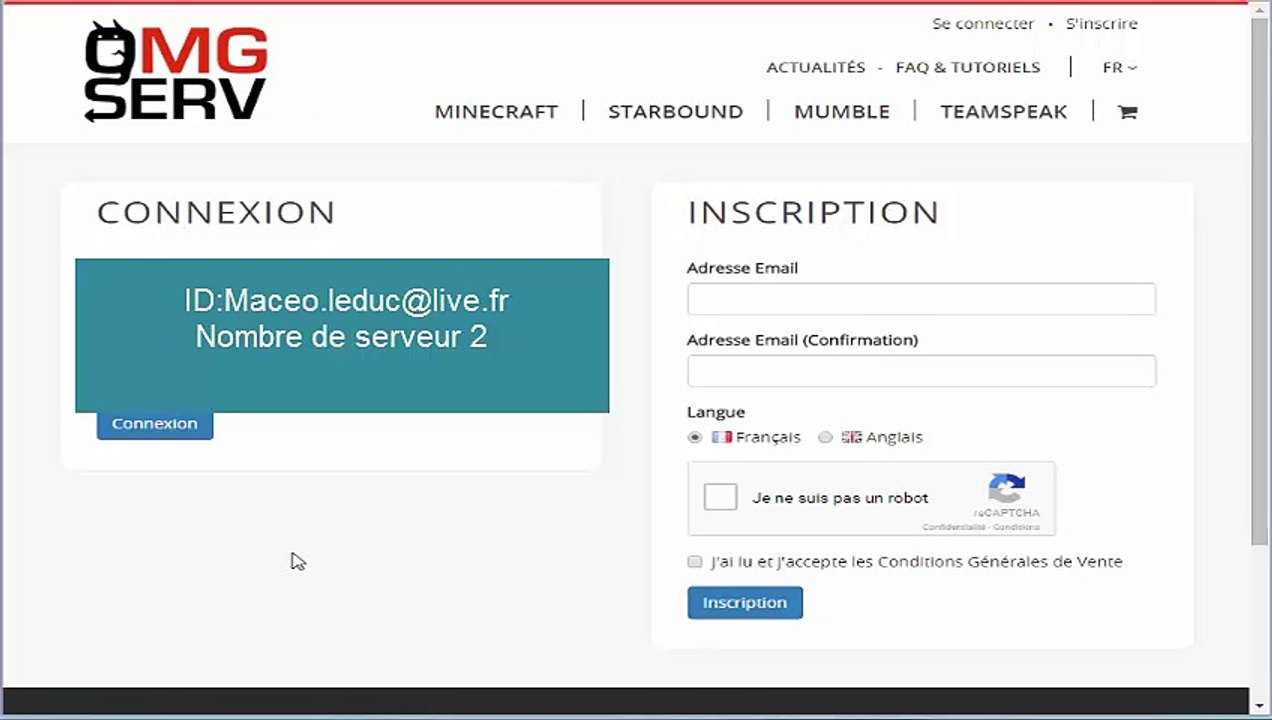
Task: Go to ACTUALITÉS page
Action: pos(816,67)
